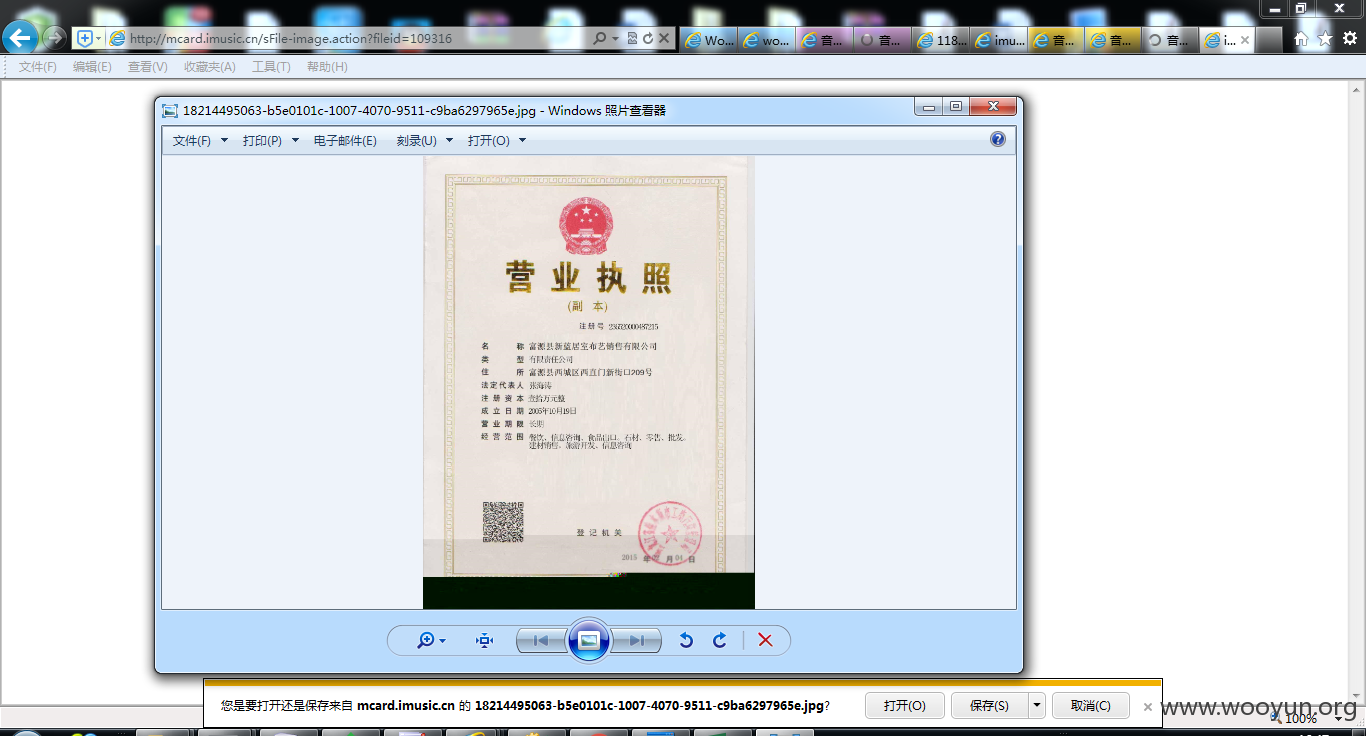Click the browser back arrow button

click(x=21, y=38)
